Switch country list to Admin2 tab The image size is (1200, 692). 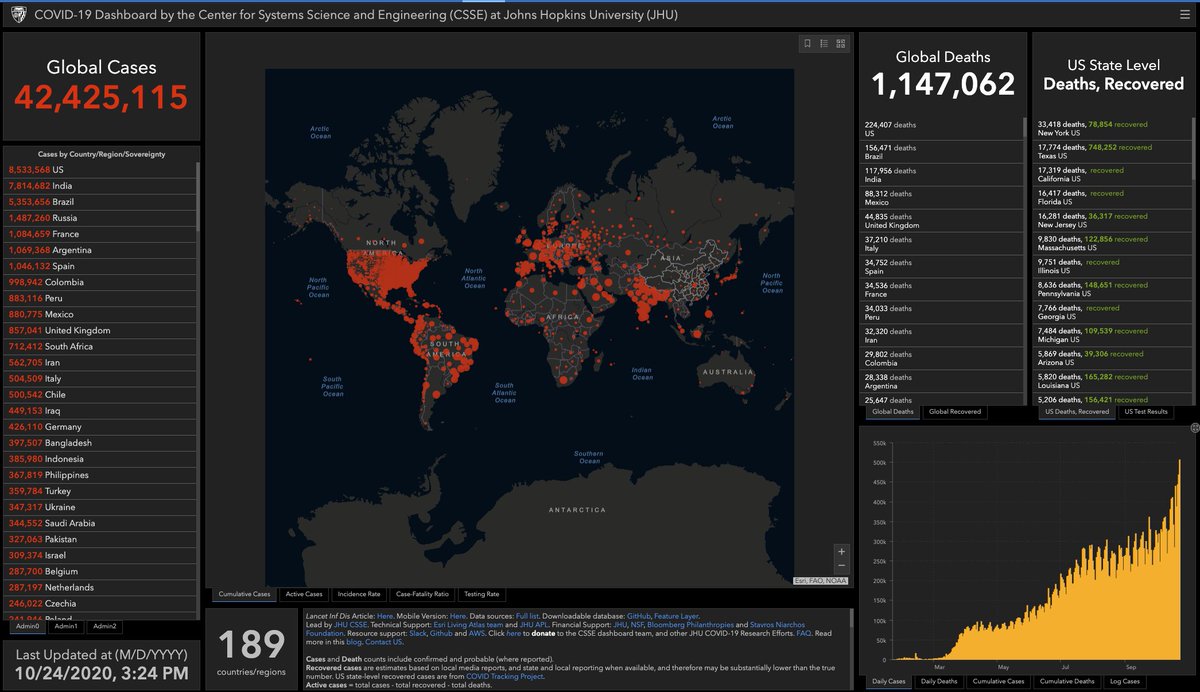tap(104, 626)
